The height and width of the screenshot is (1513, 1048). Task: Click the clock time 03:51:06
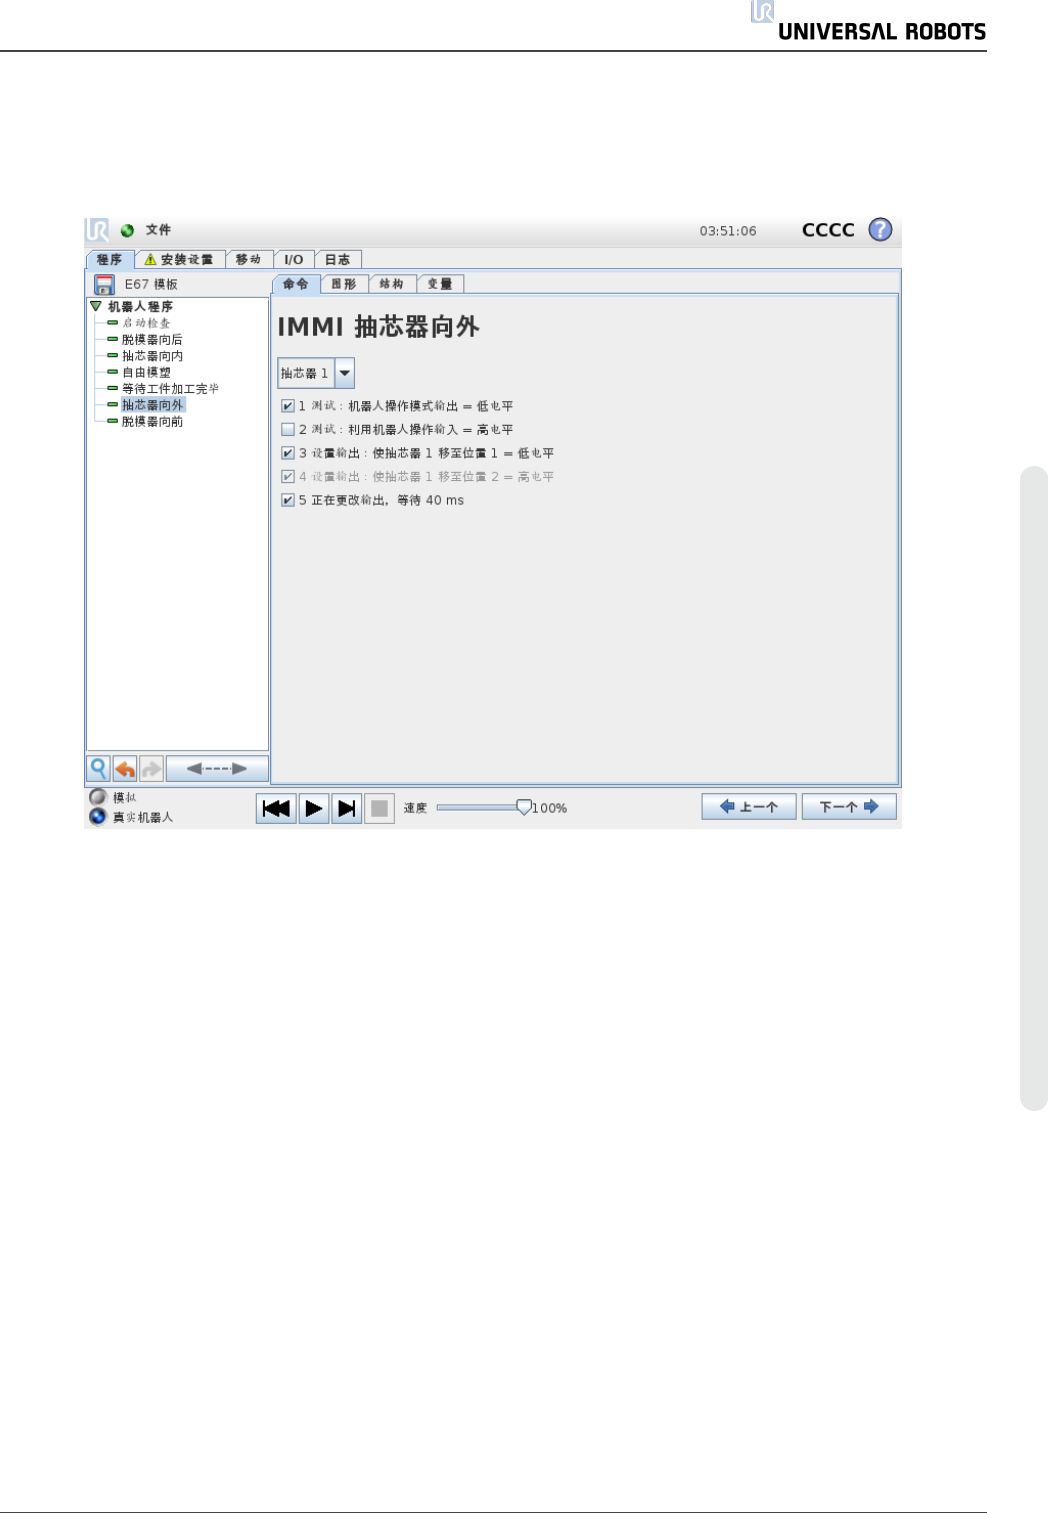(728, 231)
